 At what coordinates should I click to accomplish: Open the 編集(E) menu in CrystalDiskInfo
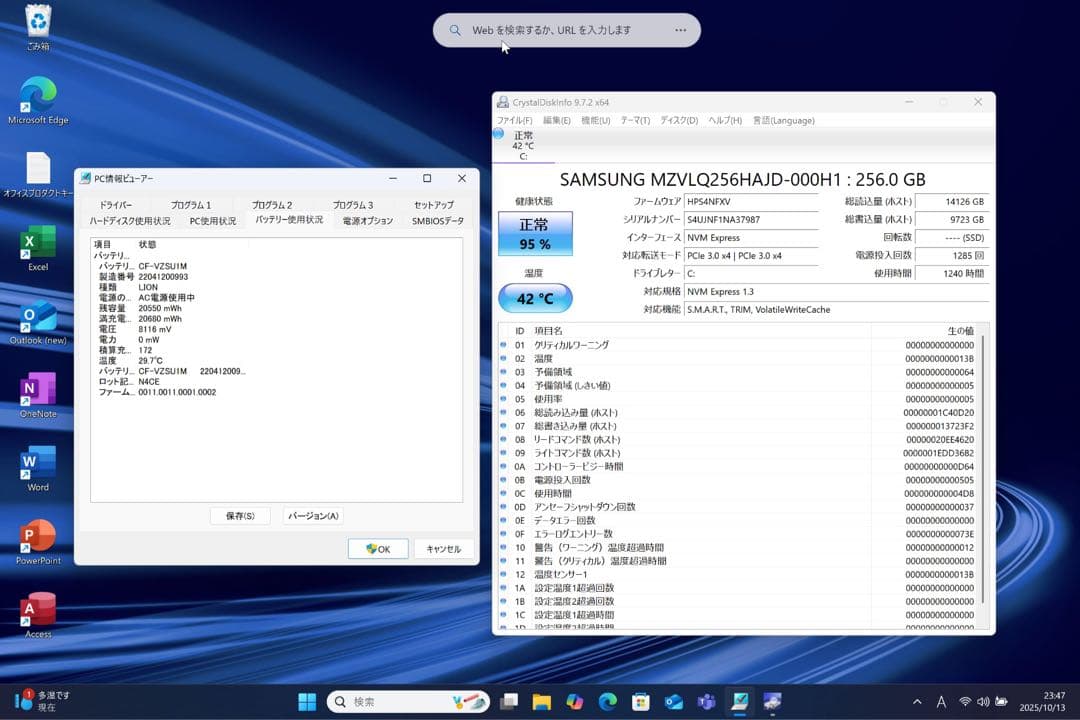pyautogui.click(x=557, y=121)
